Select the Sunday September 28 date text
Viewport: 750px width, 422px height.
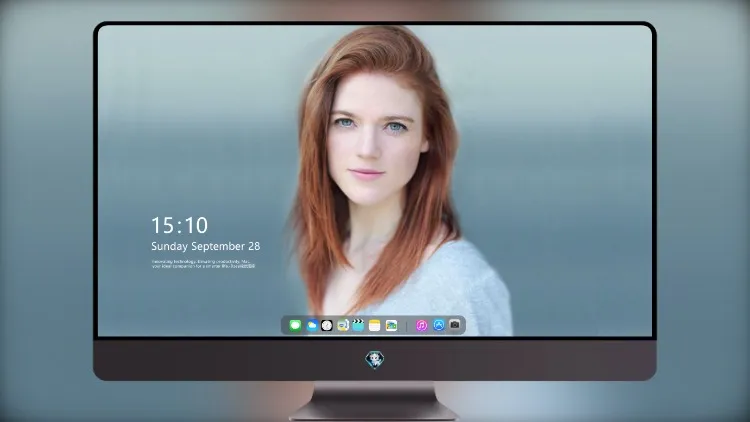(x=206, y=246)
